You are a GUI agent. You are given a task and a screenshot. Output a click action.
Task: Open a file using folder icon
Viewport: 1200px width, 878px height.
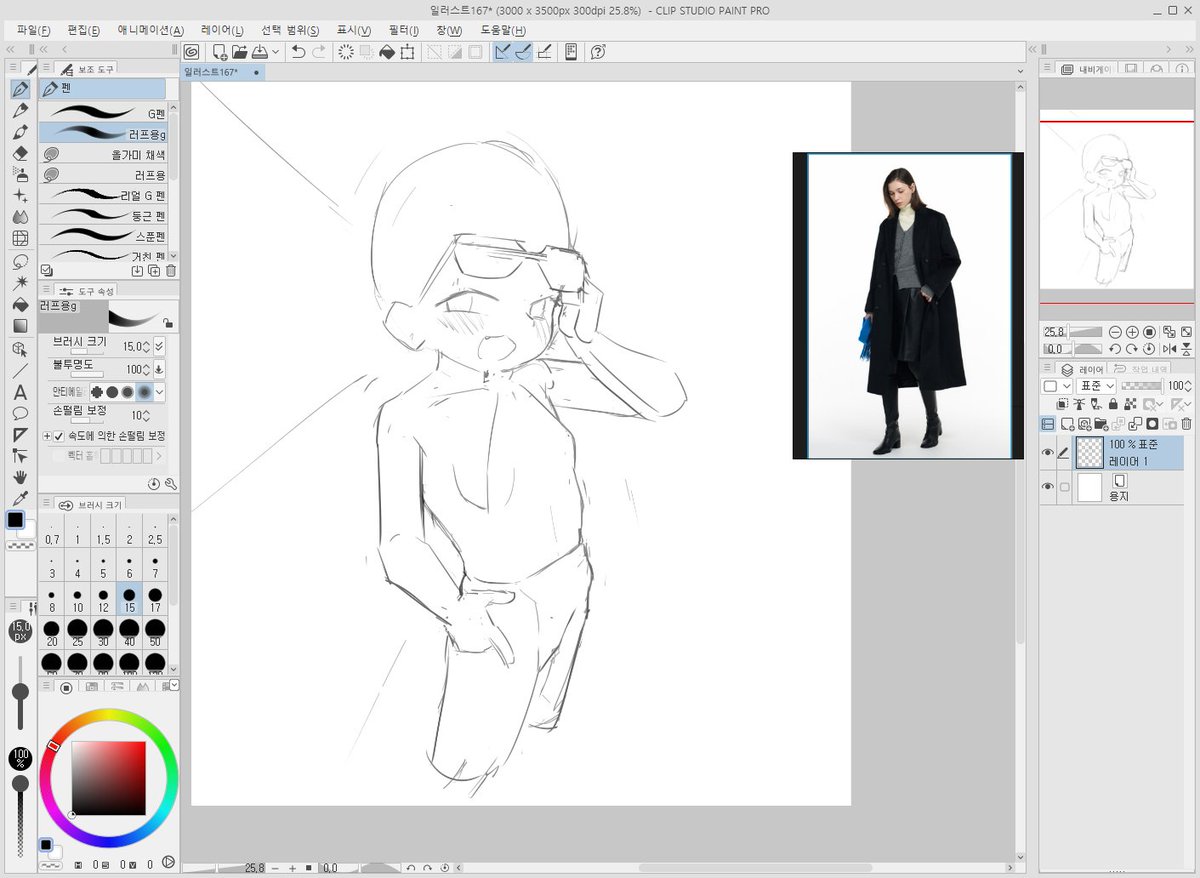click(x=240, y=51)
